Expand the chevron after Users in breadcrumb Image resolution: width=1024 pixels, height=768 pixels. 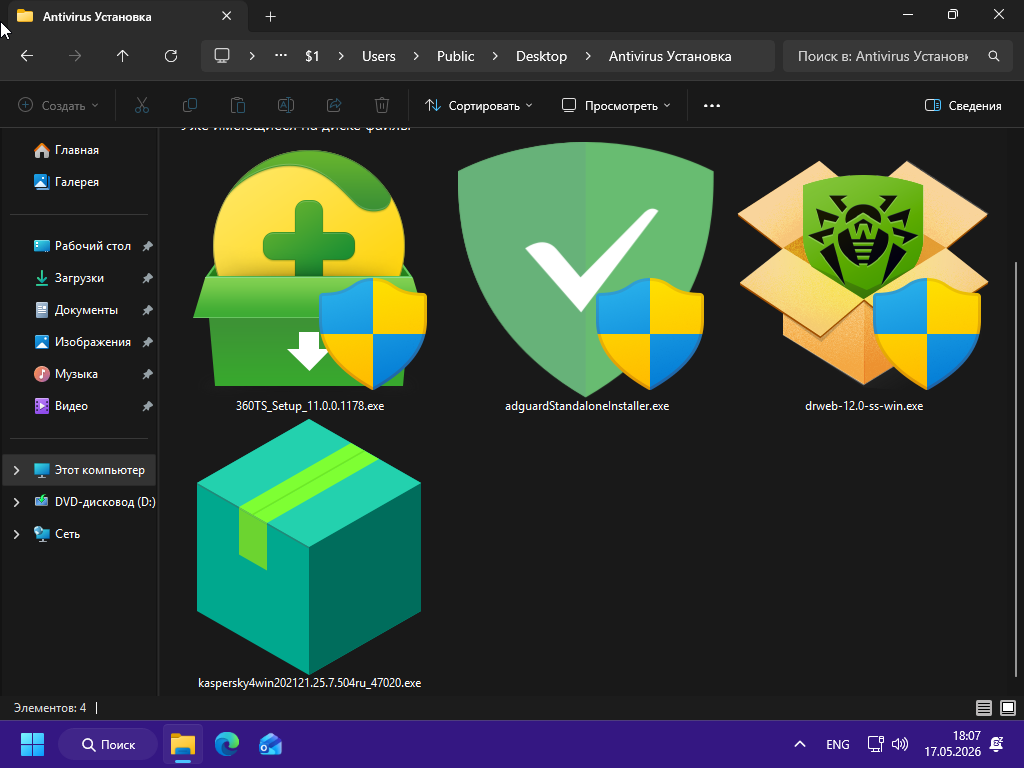416,56
